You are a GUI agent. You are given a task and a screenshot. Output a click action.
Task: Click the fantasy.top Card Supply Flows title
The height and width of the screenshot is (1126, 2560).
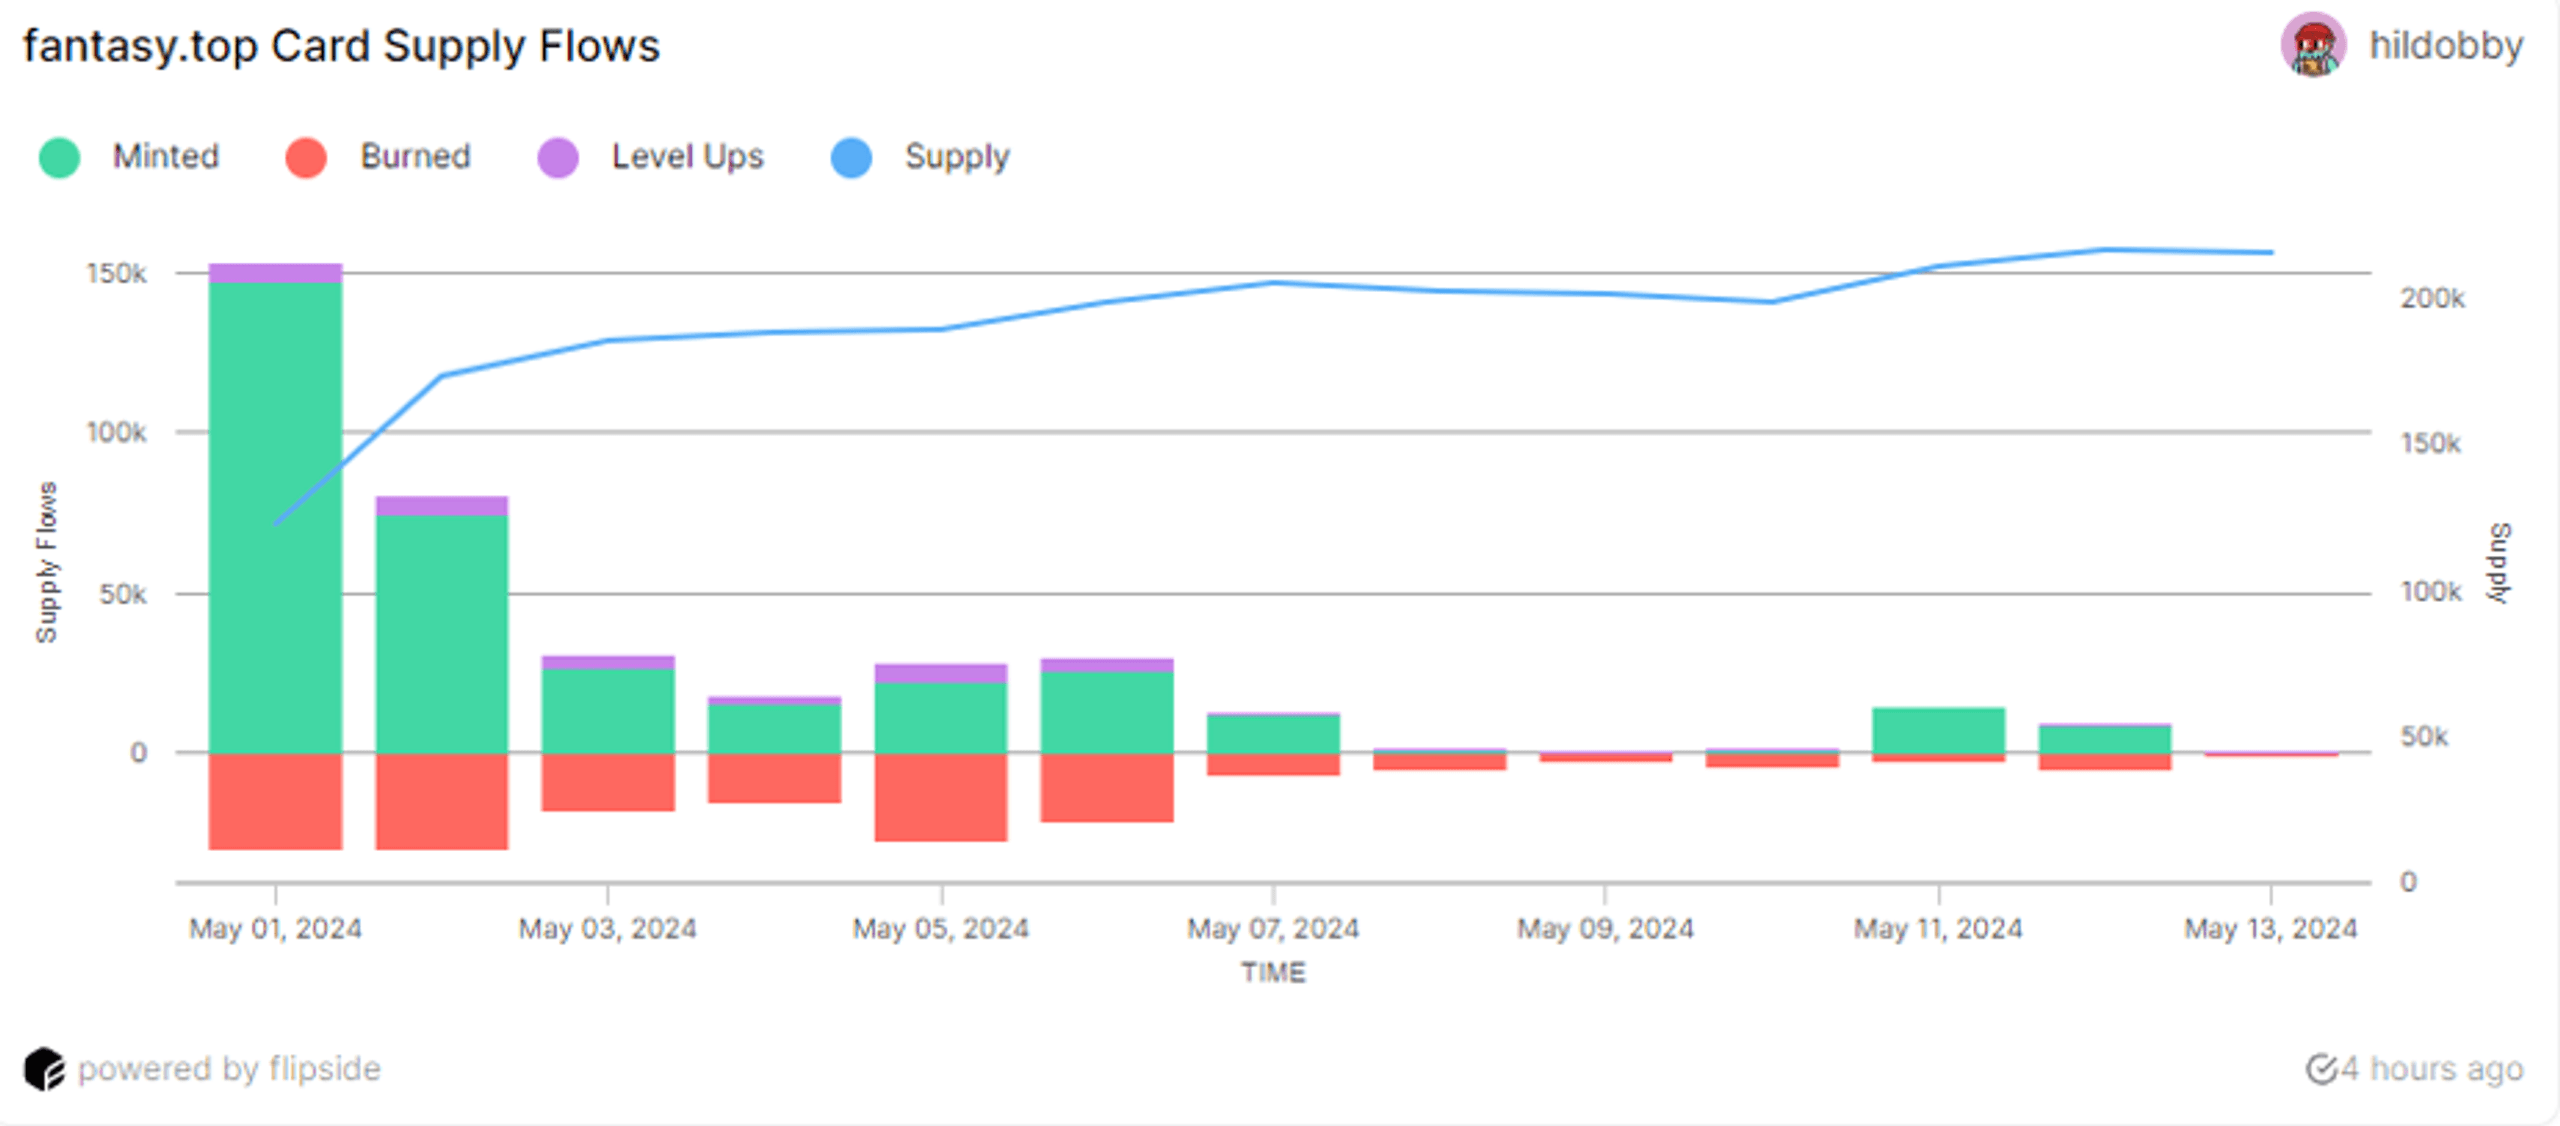tap(341, 46)
